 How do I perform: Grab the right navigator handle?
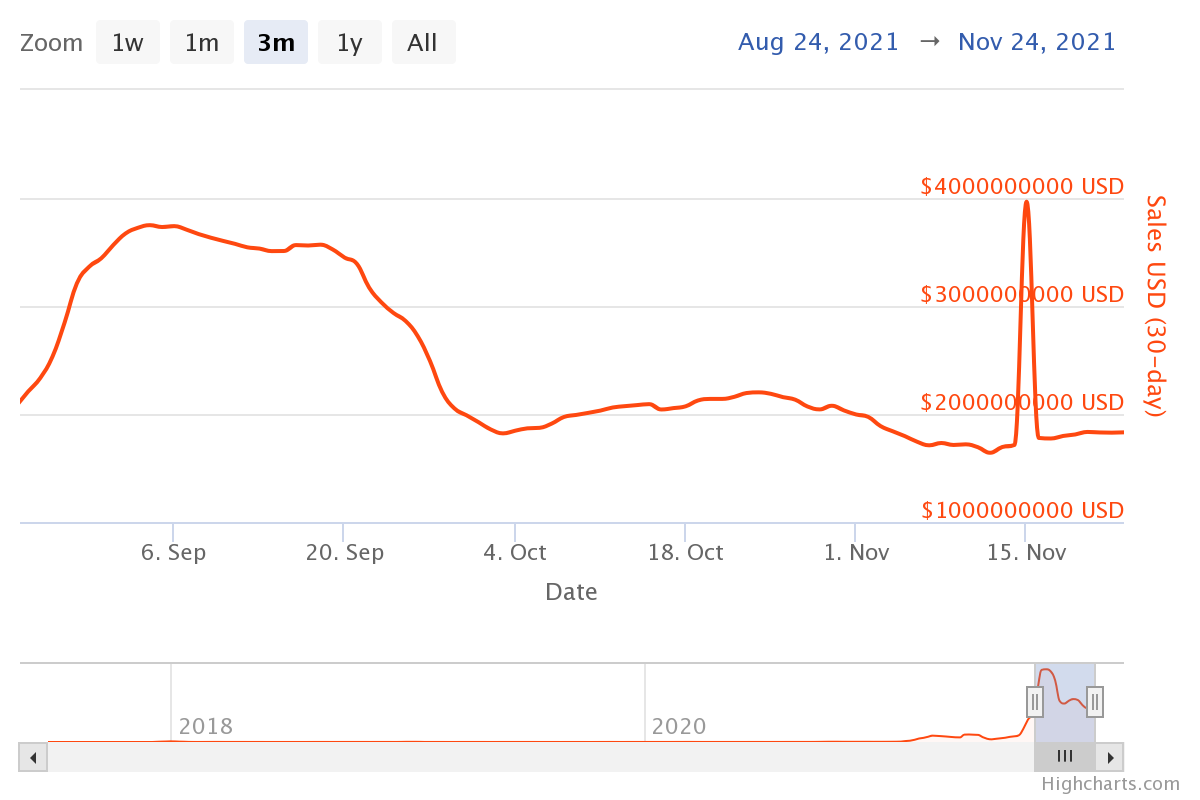[x=1095, y=702]
